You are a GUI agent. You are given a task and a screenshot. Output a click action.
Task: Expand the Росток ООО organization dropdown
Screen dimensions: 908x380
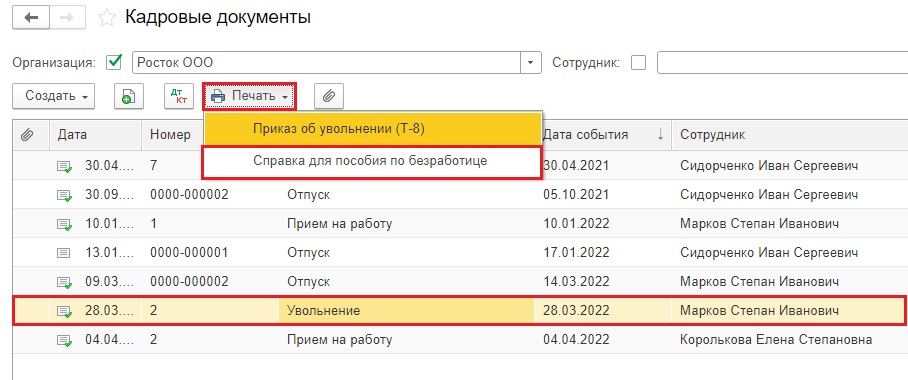click(x=530, y=63)
